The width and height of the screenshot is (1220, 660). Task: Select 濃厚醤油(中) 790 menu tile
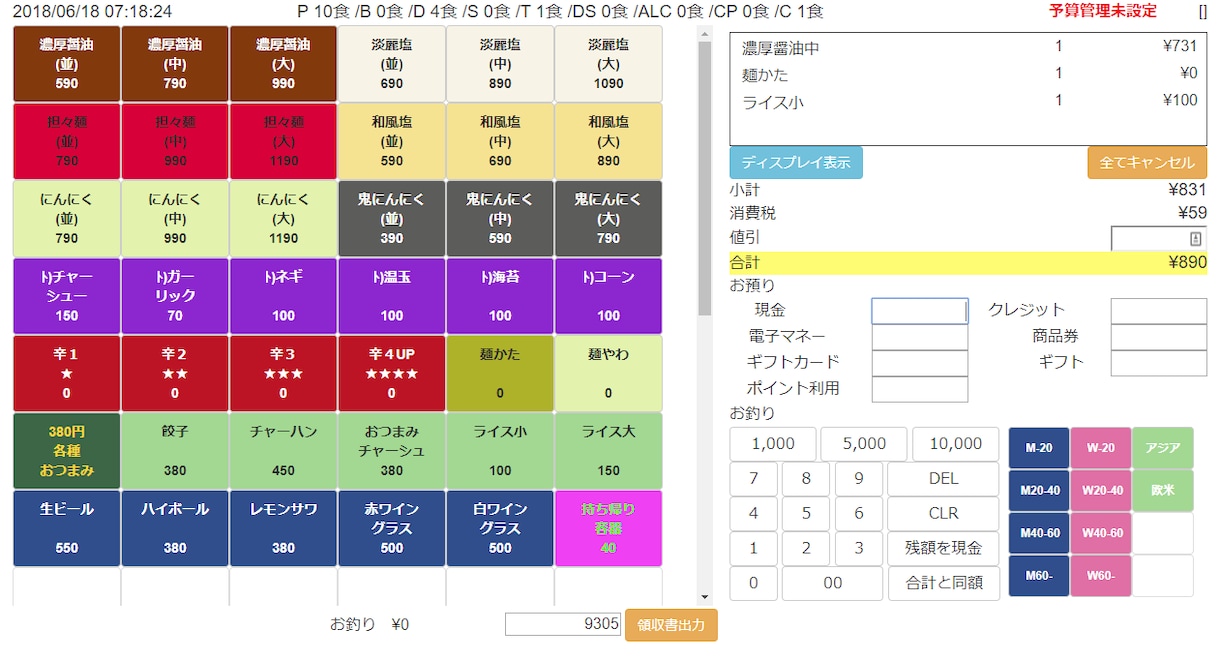click(x=175, y=64)
